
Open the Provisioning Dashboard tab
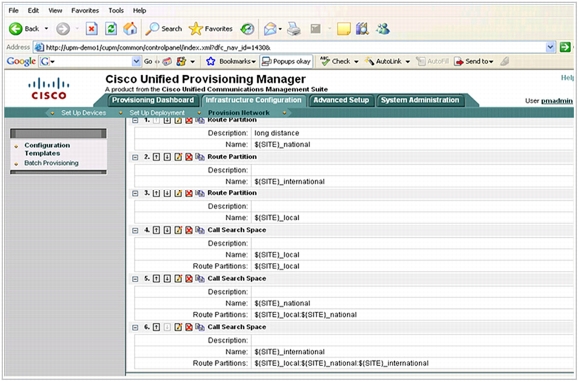153,100
